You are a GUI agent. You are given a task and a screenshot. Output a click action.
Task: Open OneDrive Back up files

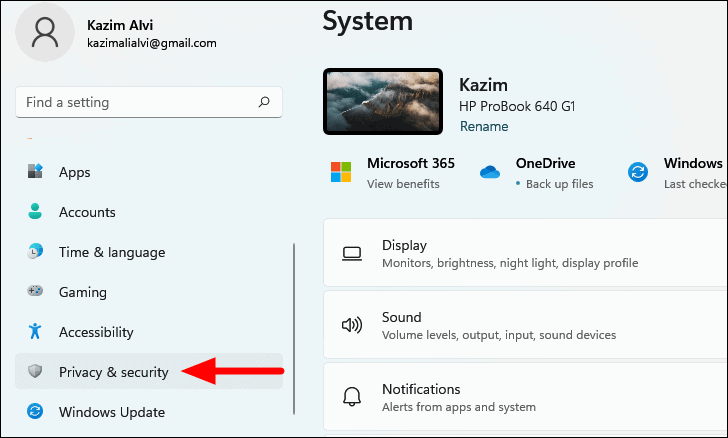pyautogui.click(x=559, y=184)
